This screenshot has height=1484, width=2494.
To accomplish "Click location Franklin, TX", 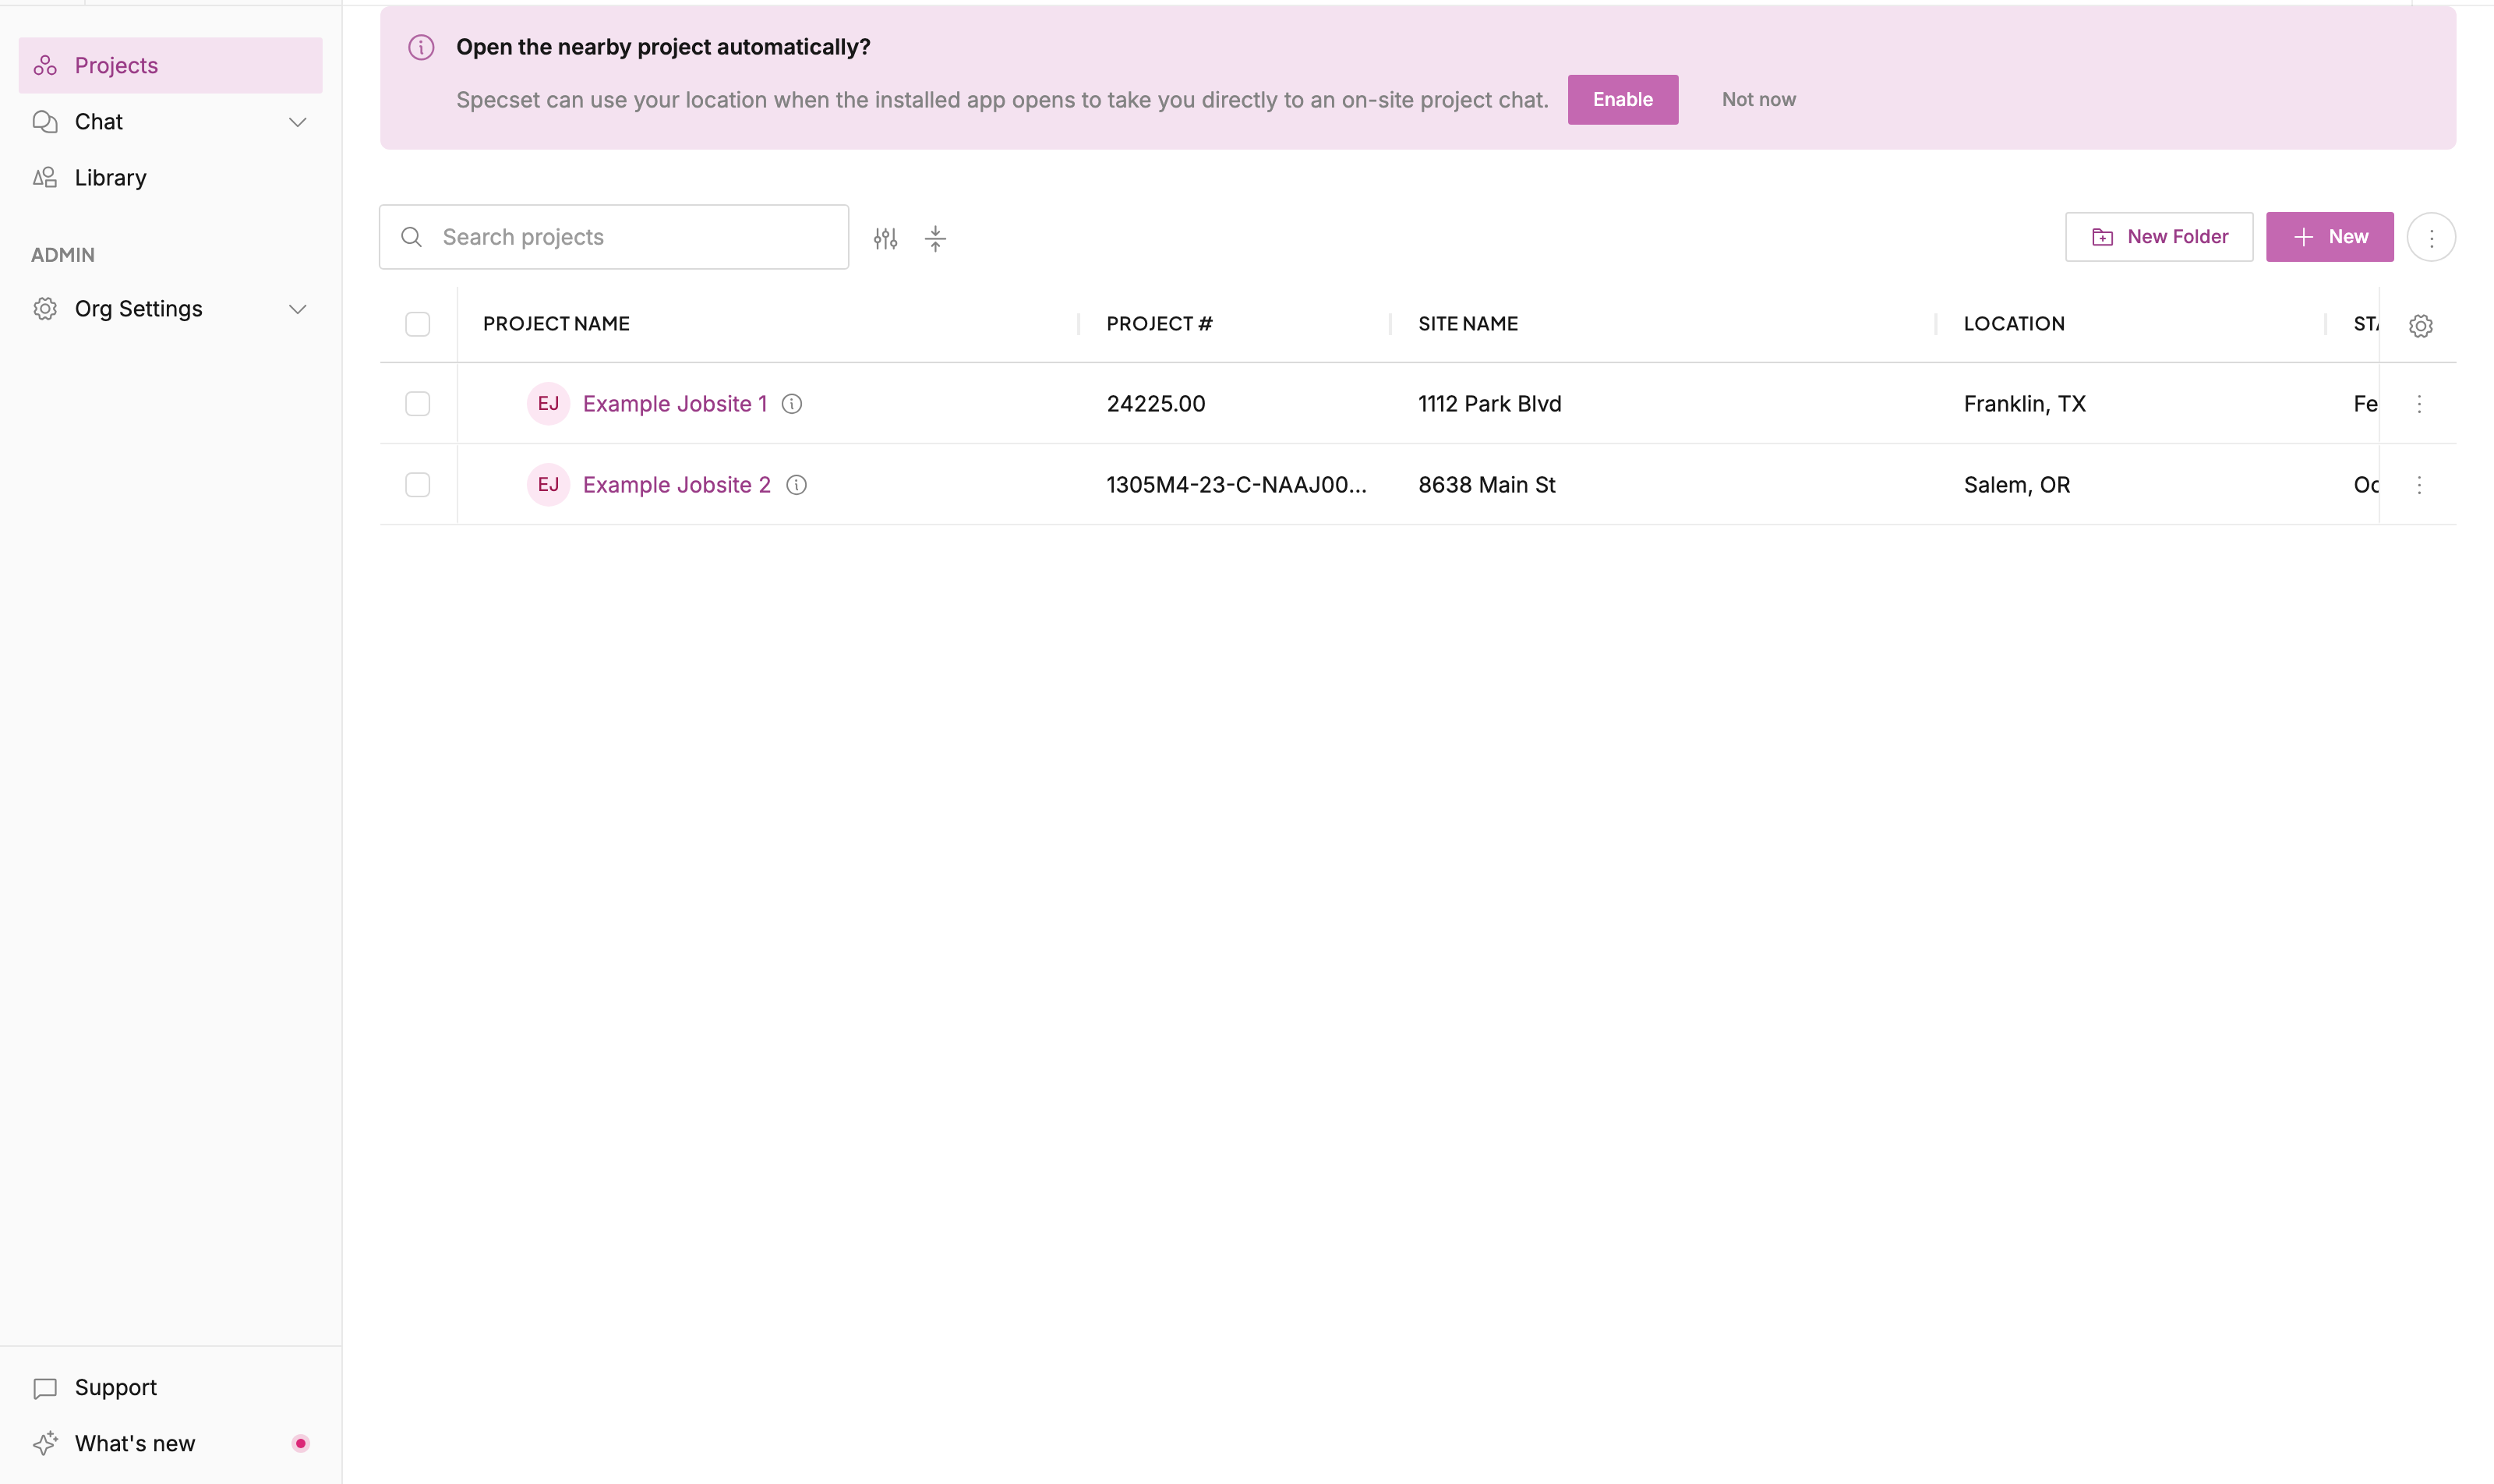I will (2024, 403).
